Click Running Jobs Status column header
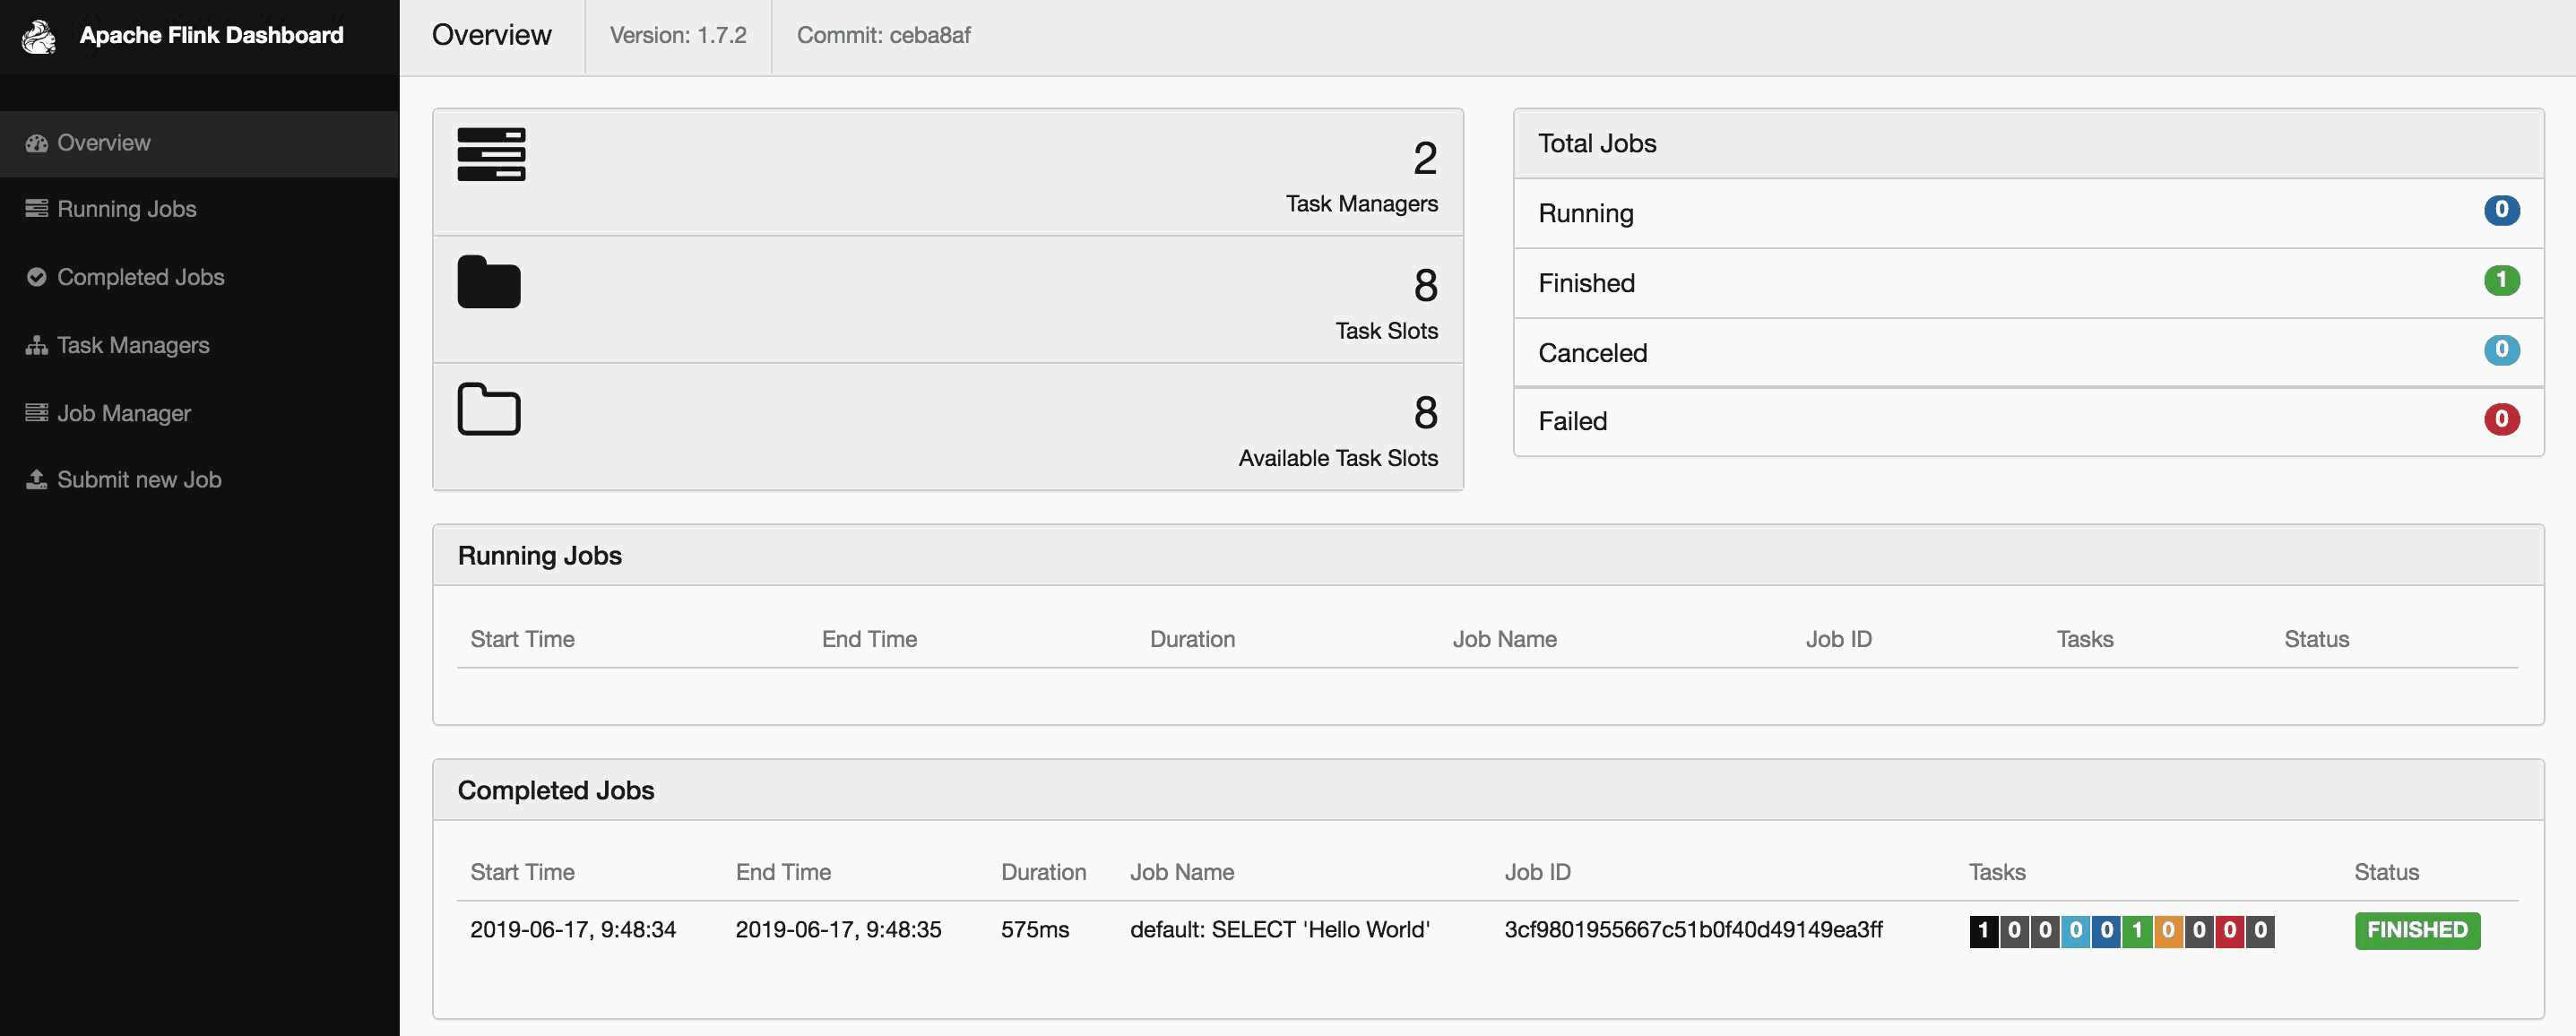Screen dimensions: 2576x1036 [x=2316, y=639]
